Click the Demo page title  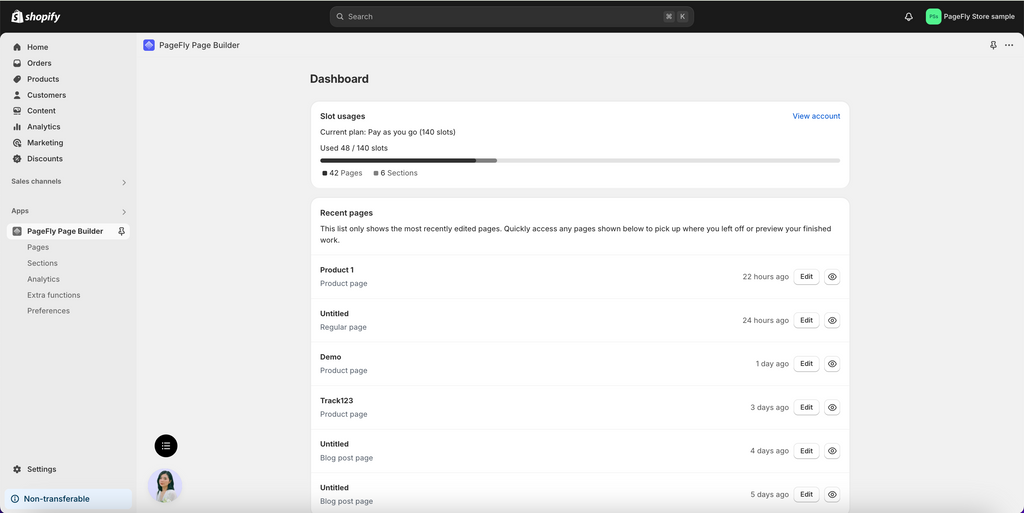(x=330, y=357)
